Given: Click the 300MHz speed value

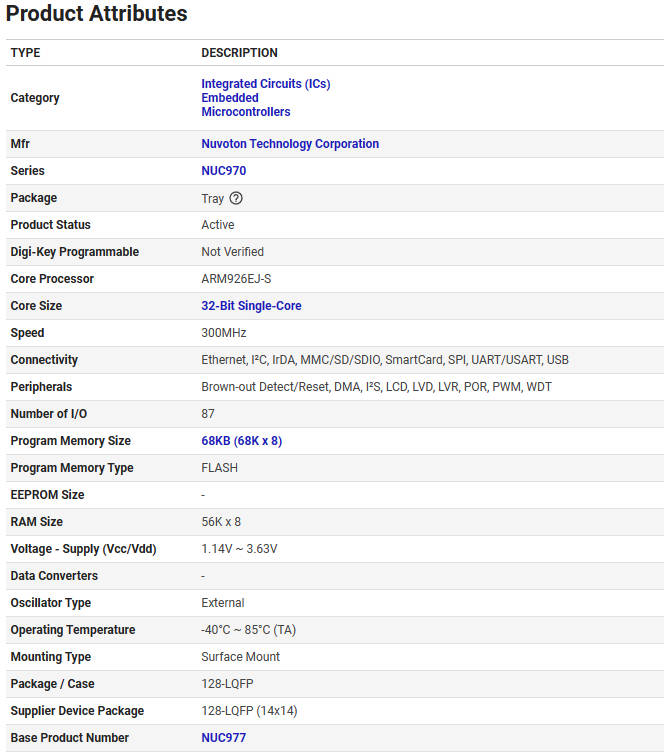Looking at the screenshot, I should [x=223, y=333].
